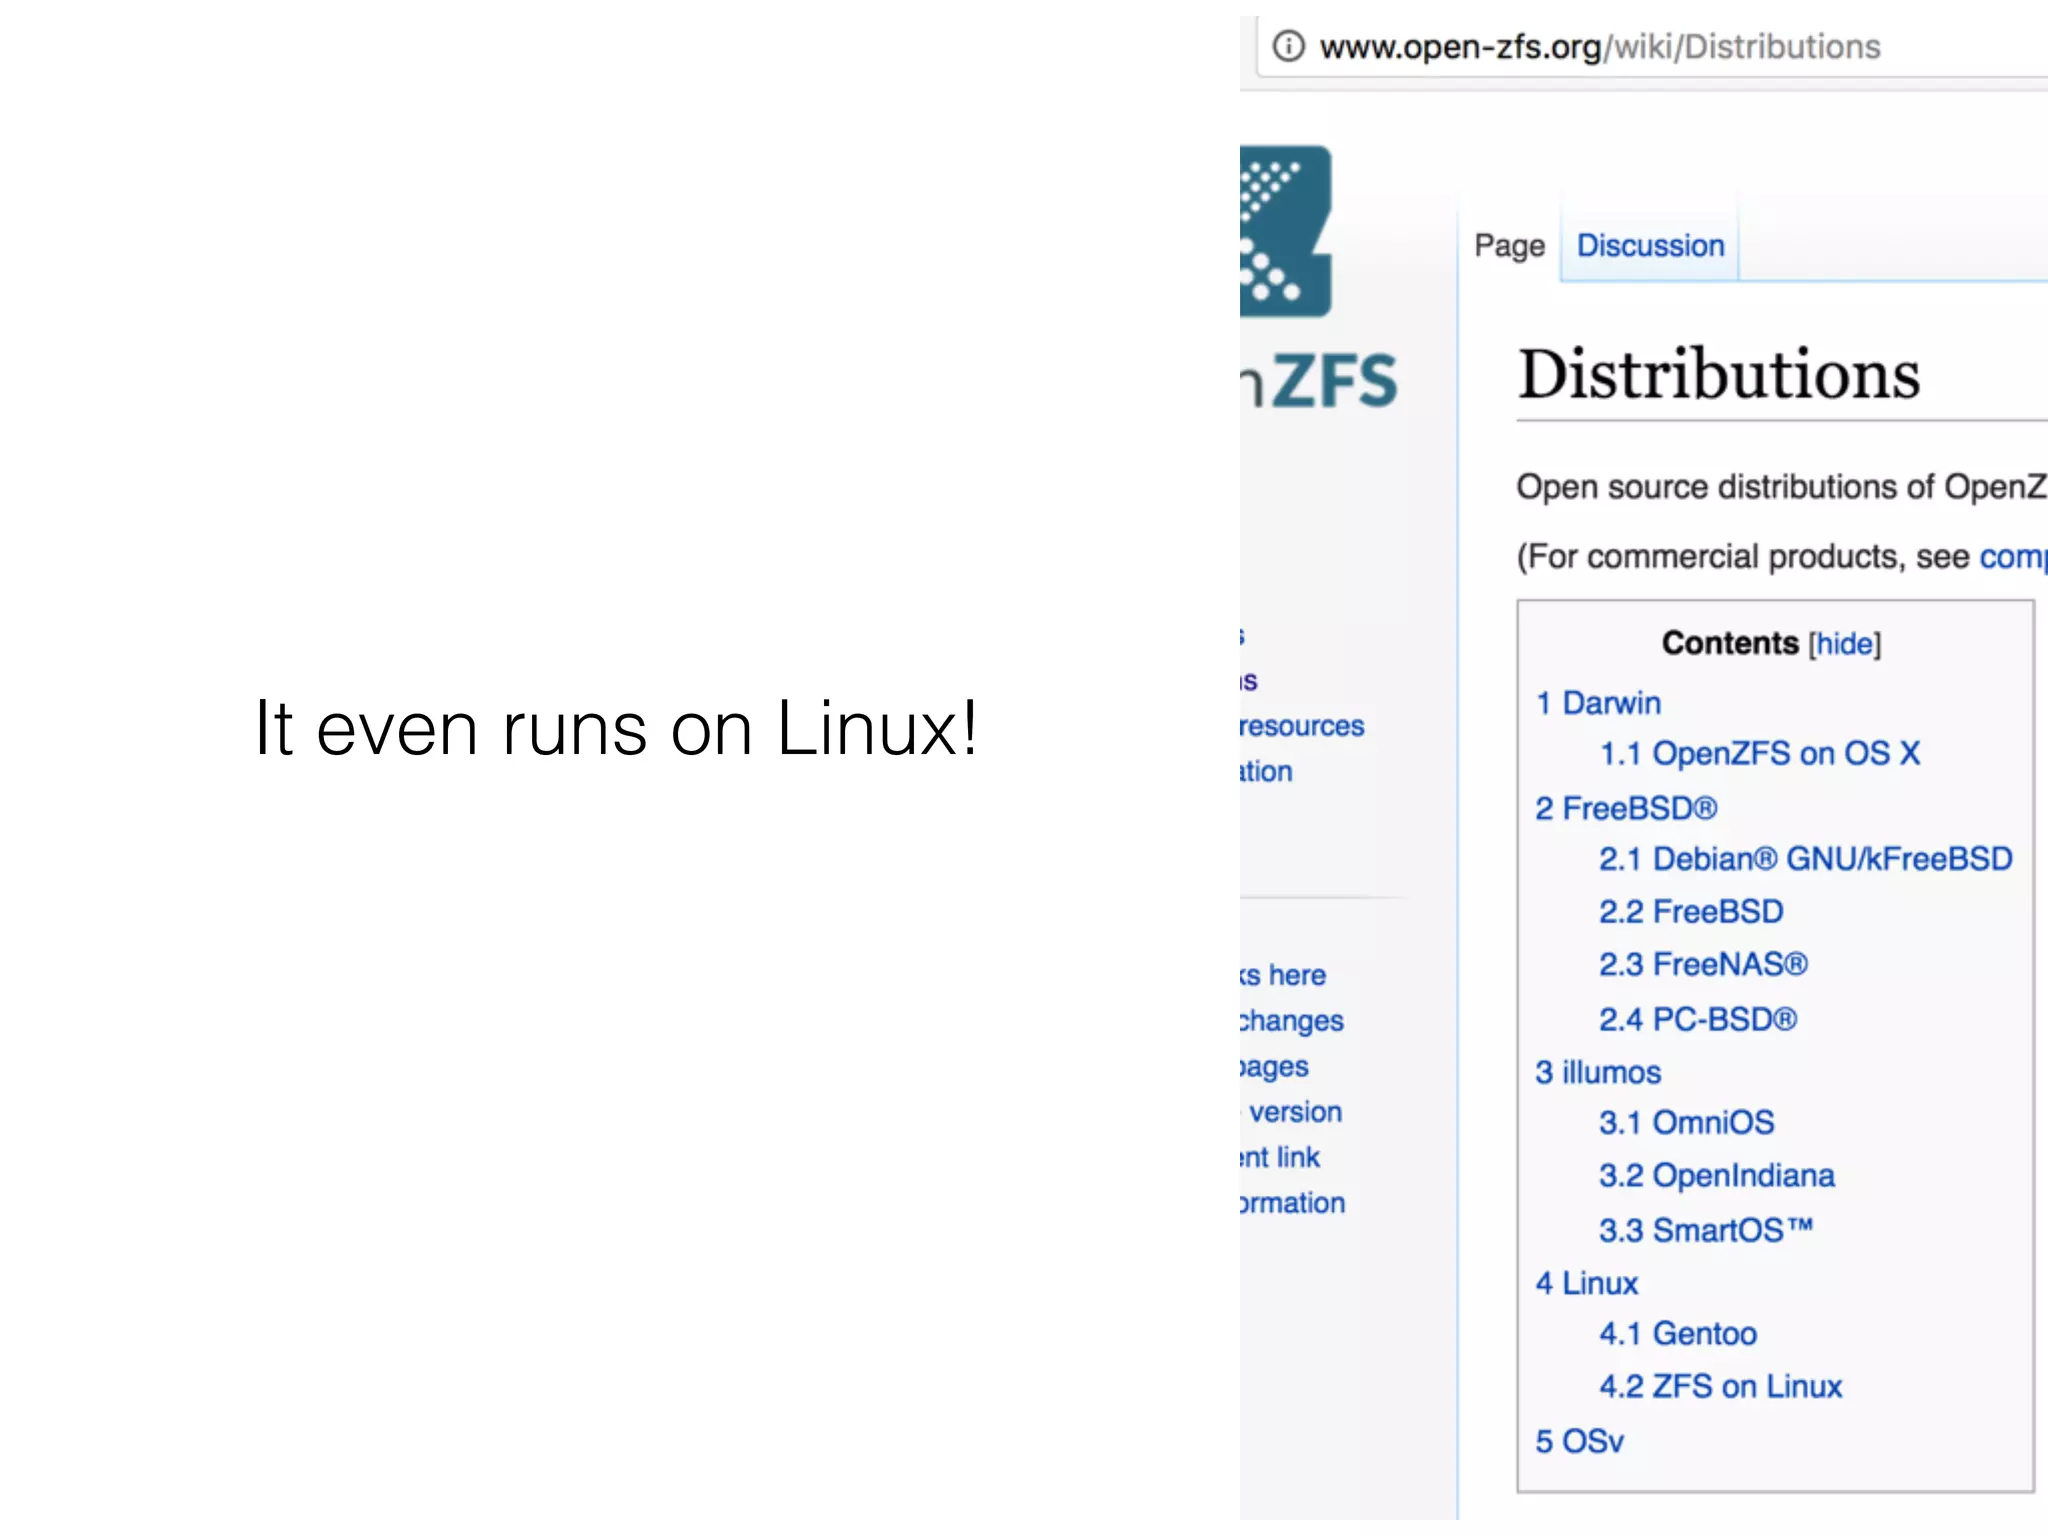This screenshot has height=1536, width=2048.
Task: Switch to the Discussion tab
Action: pos(1650,246)
